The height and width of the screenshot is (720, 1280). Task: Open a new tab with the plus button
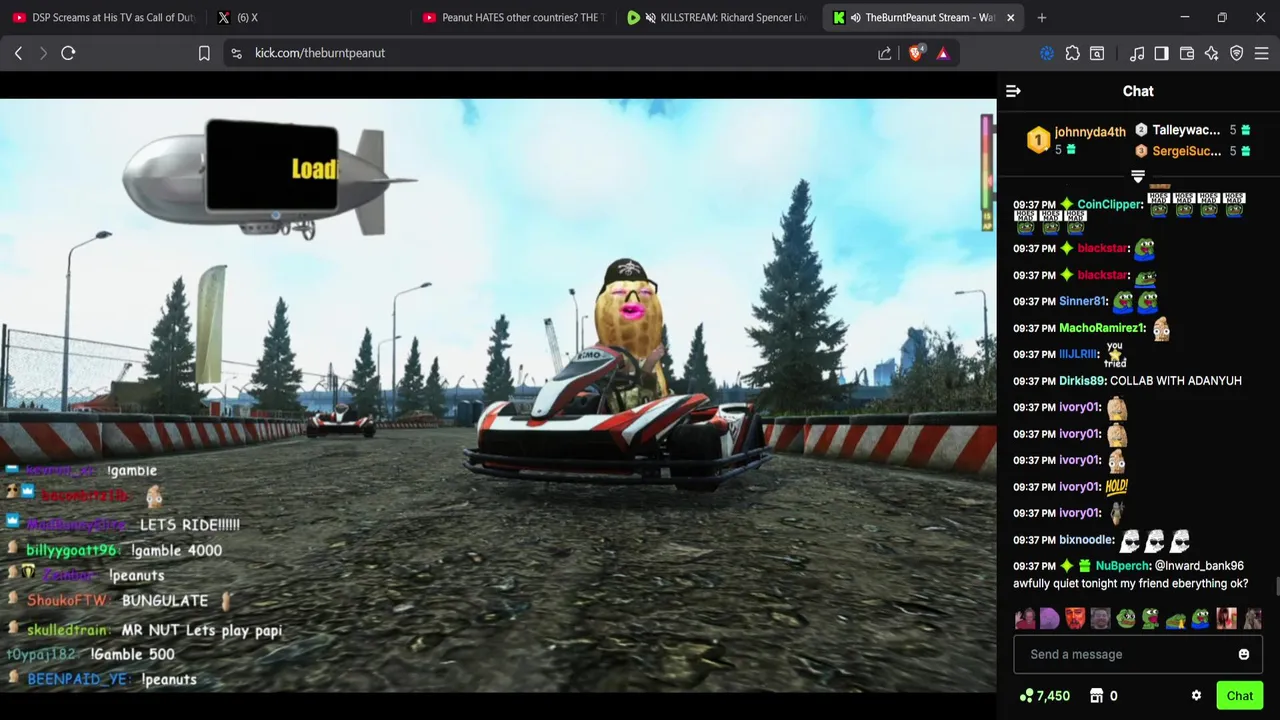click(1042, 18)
